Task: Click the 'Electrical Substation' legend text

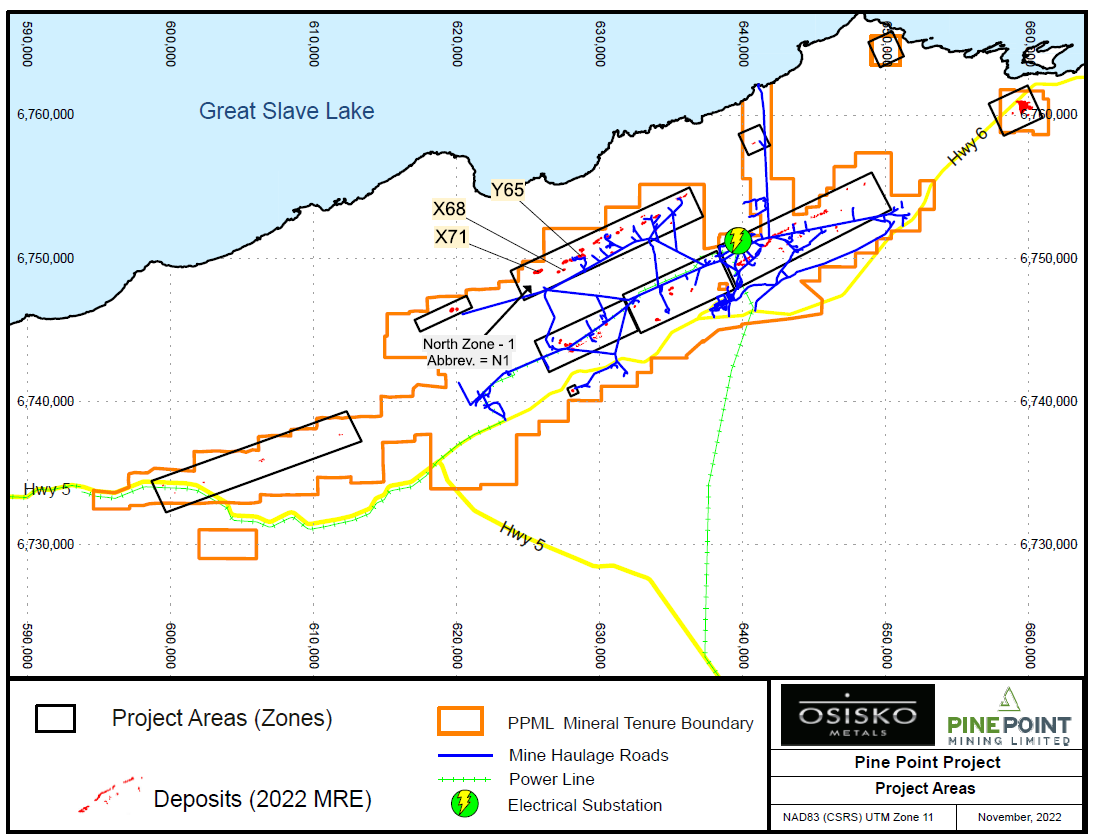Action: [x=585, y=805]
